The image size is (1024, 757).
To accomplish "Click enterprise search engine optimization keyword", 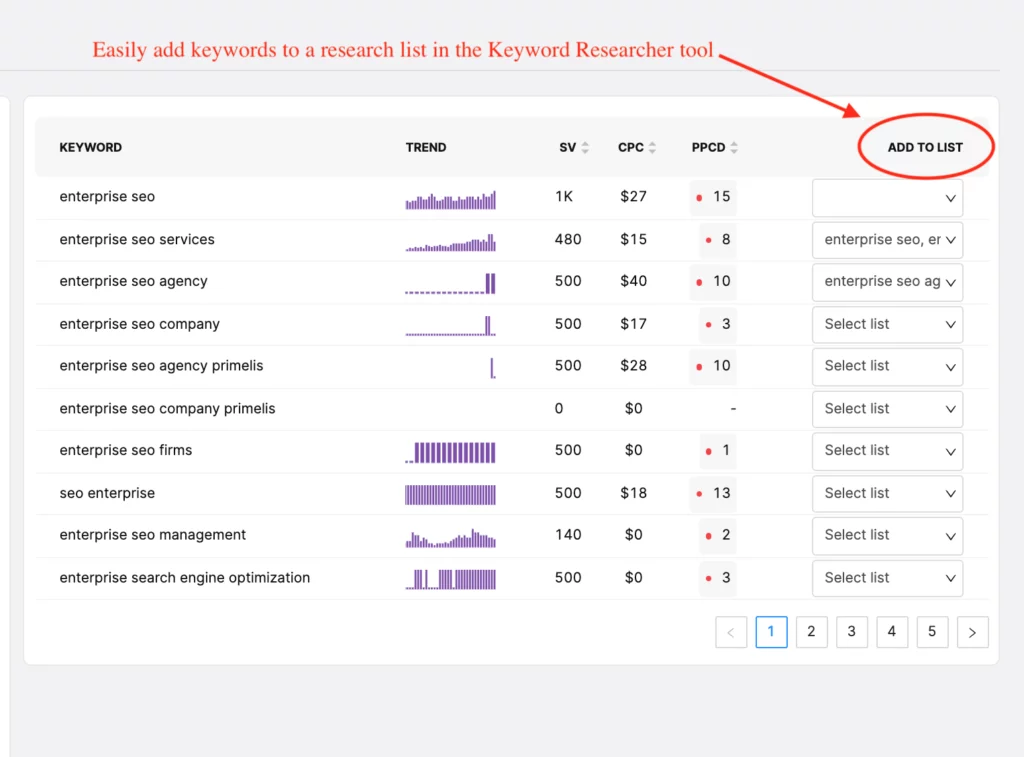I will tap(185, 578).
